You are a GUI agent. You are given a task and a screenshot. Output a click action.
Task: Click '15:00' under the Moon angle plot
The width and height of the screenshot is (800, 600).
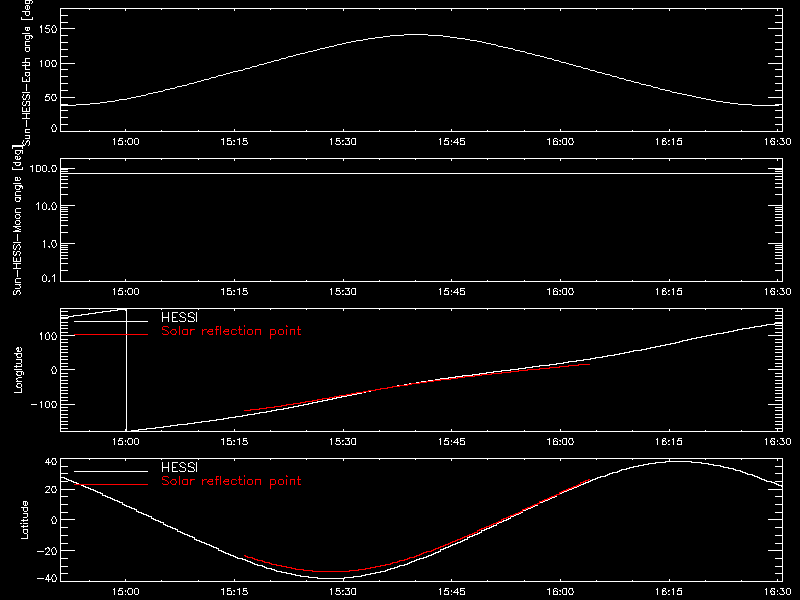point(126,292)
